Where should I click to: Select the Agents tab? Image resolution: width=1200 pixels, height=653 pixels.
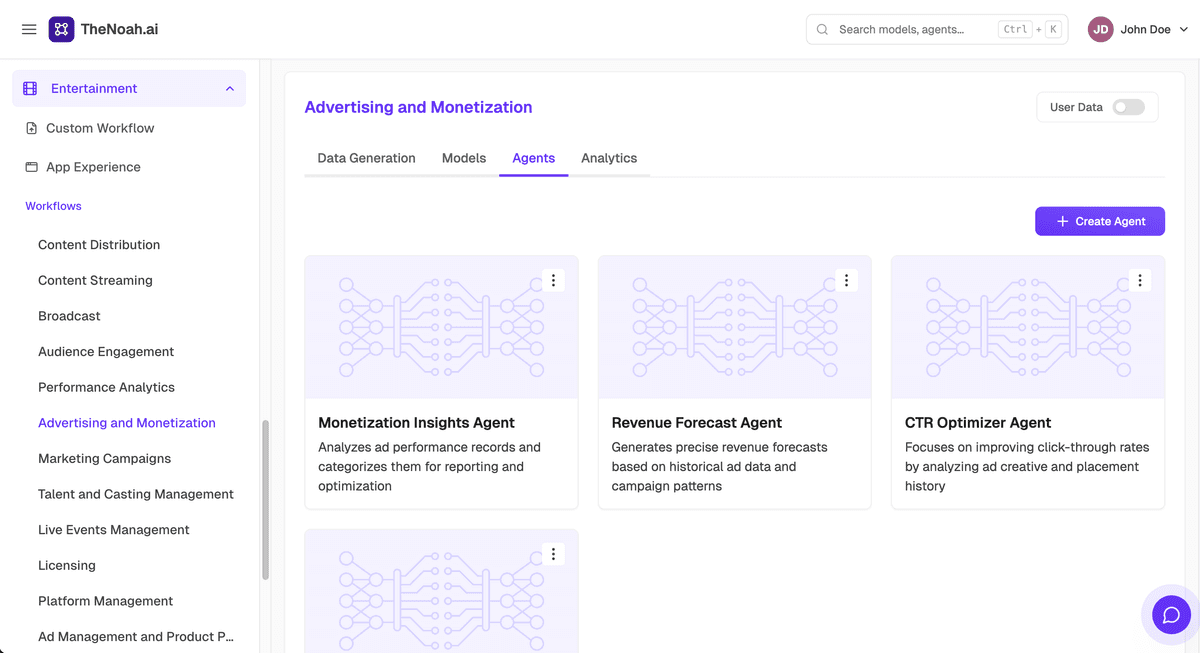[534, 158]
